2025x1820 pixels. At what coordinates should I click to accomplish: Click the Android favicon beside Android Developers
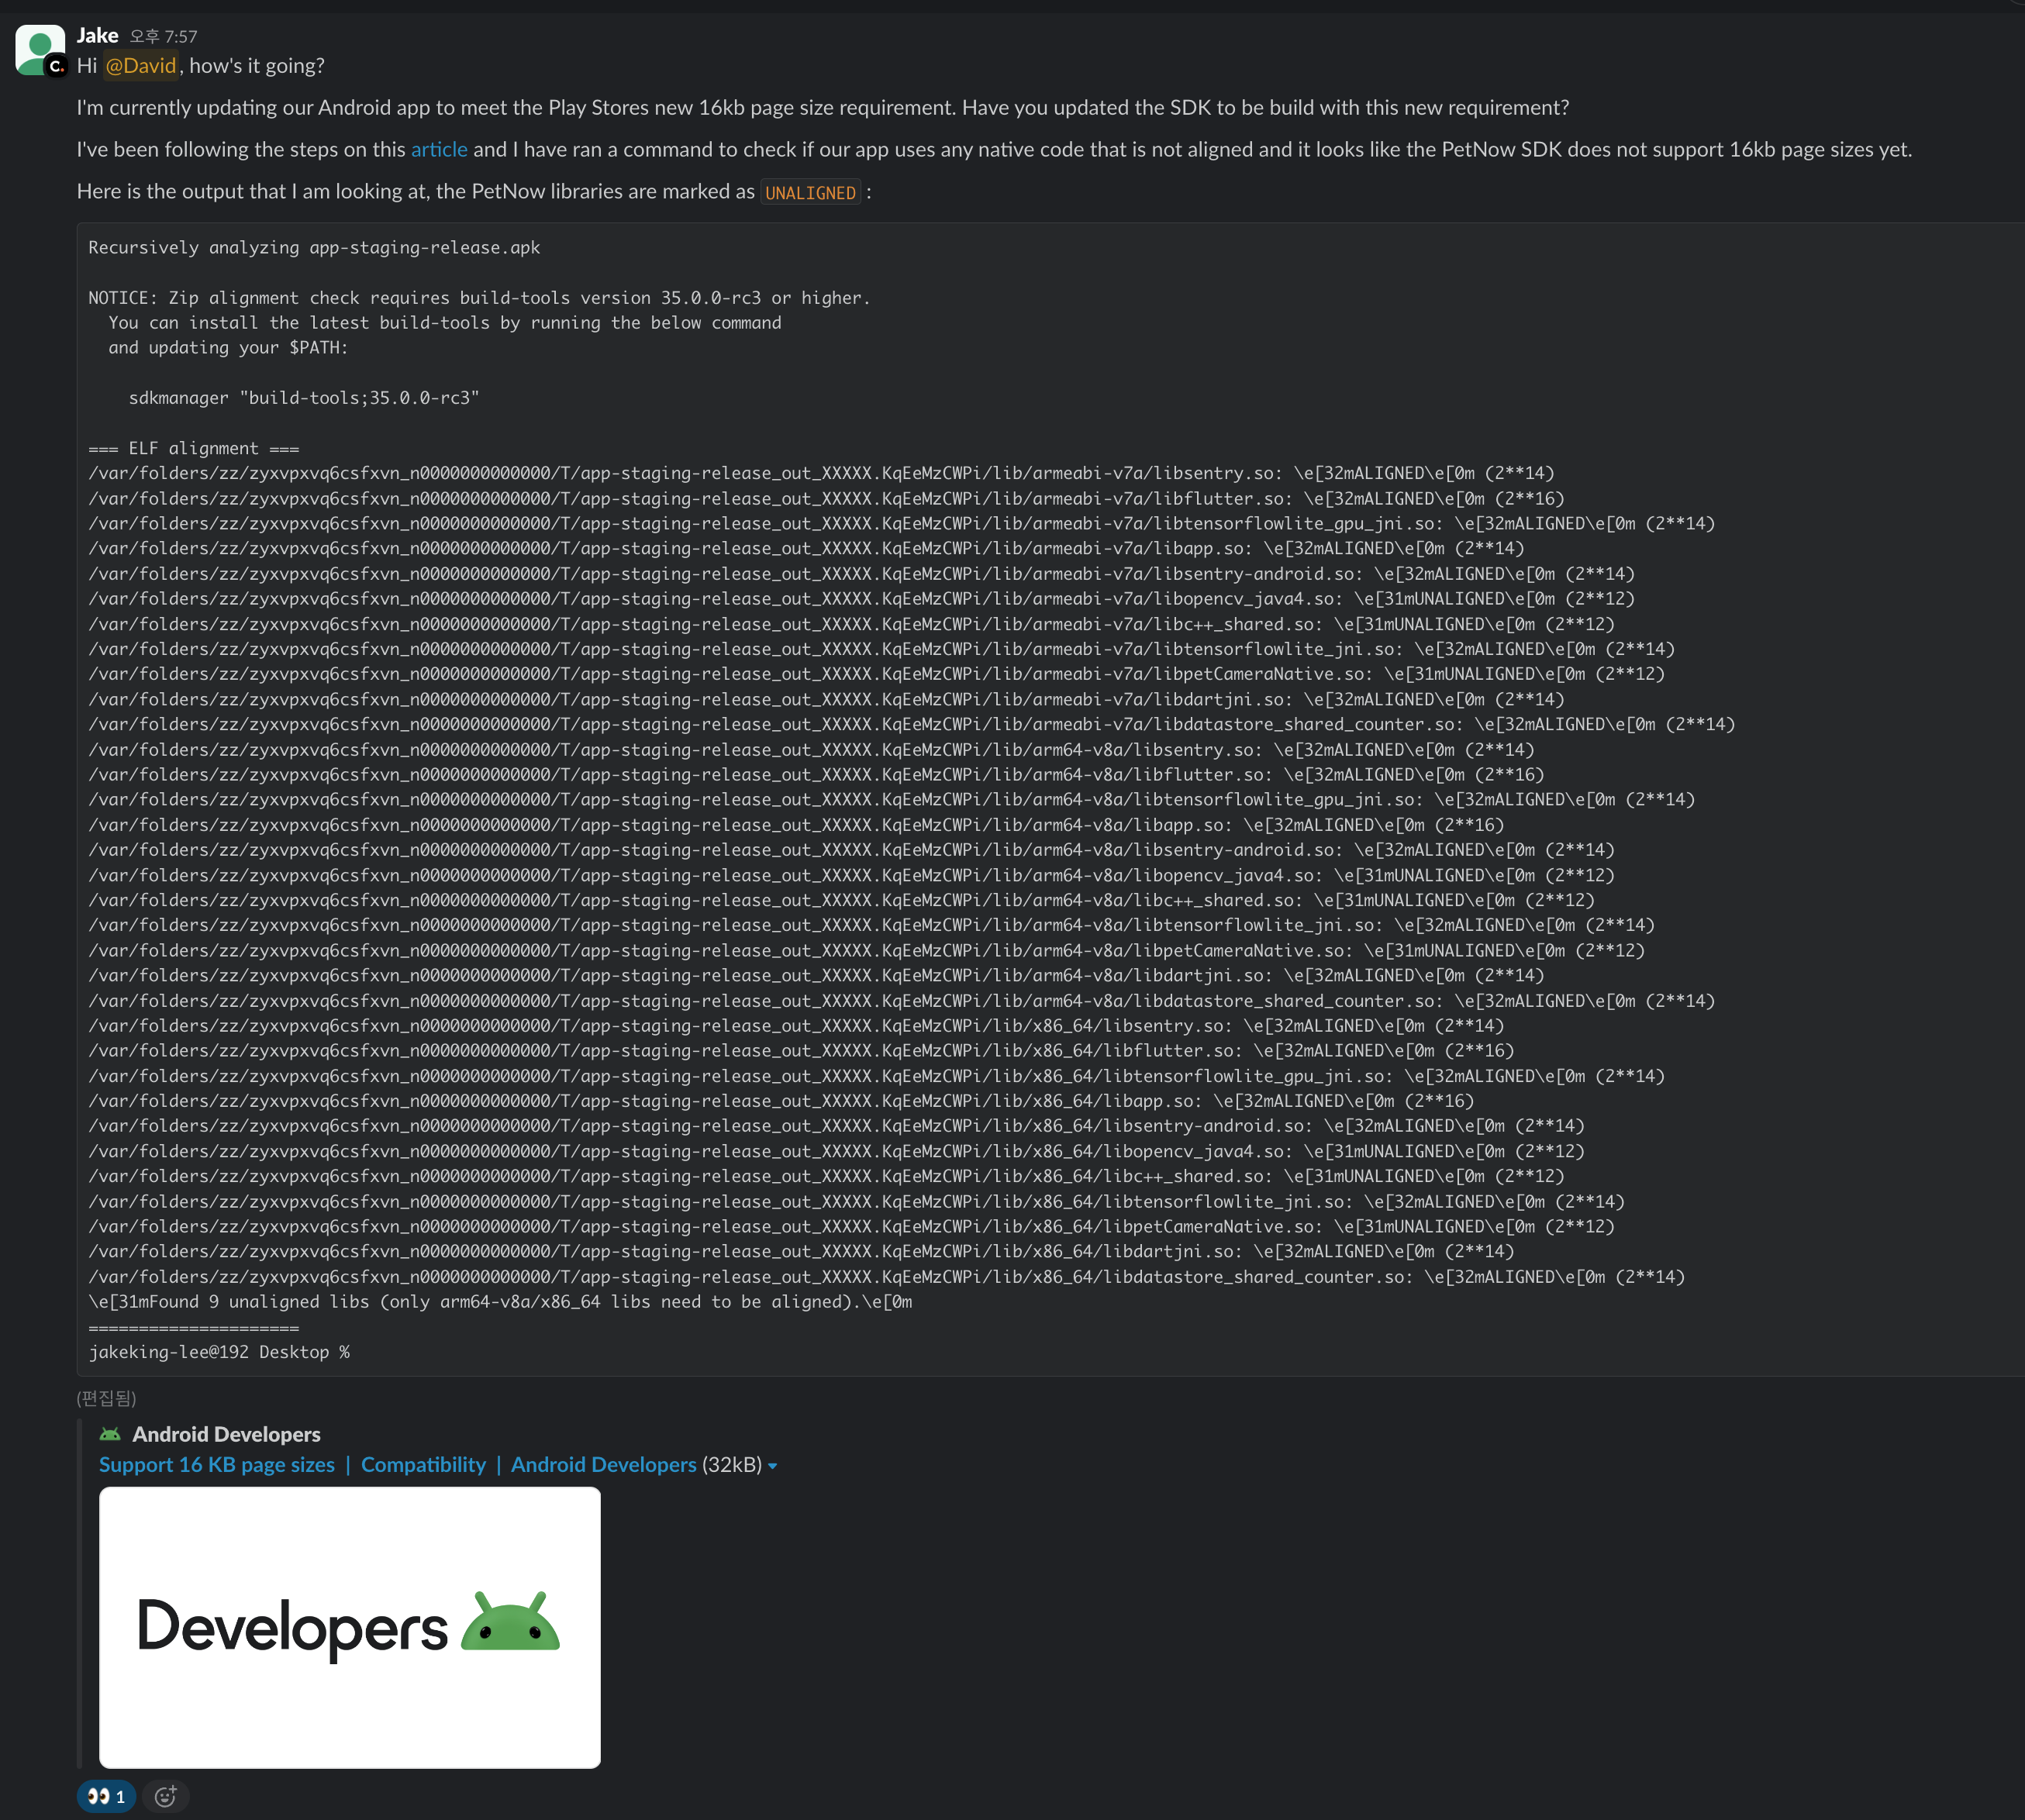pos(110,1434)
